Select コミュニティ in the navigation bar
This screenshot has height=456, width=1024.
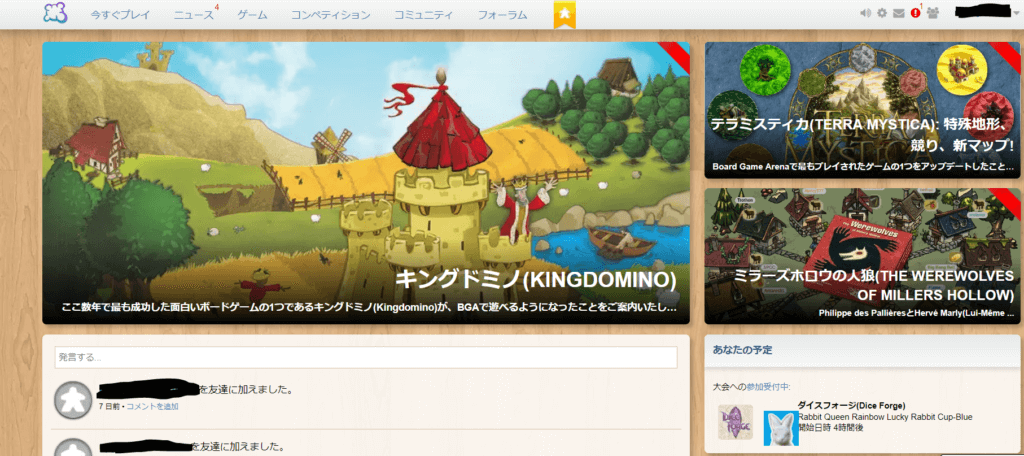coord(423,15)
